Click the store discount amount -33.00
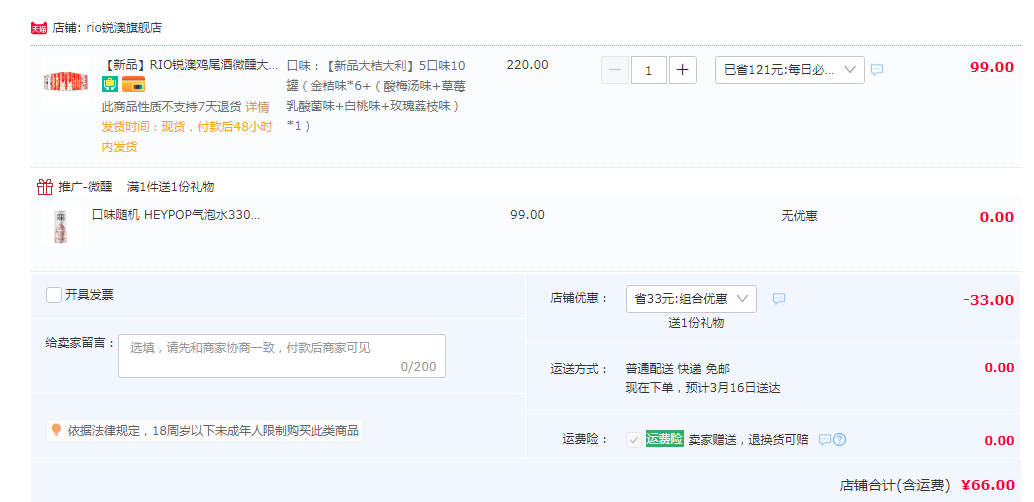Image resolution: width=1034 pixels, height=502 pixels. [x=988, y=300]
